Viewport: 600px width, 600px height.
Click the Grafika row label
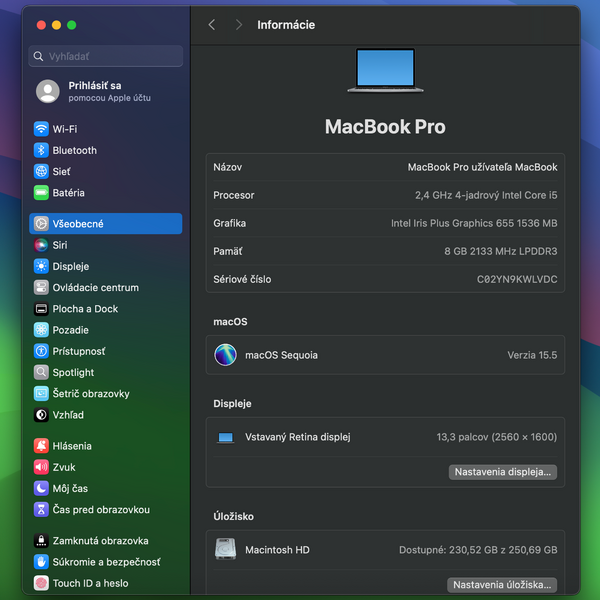point(230,223)
